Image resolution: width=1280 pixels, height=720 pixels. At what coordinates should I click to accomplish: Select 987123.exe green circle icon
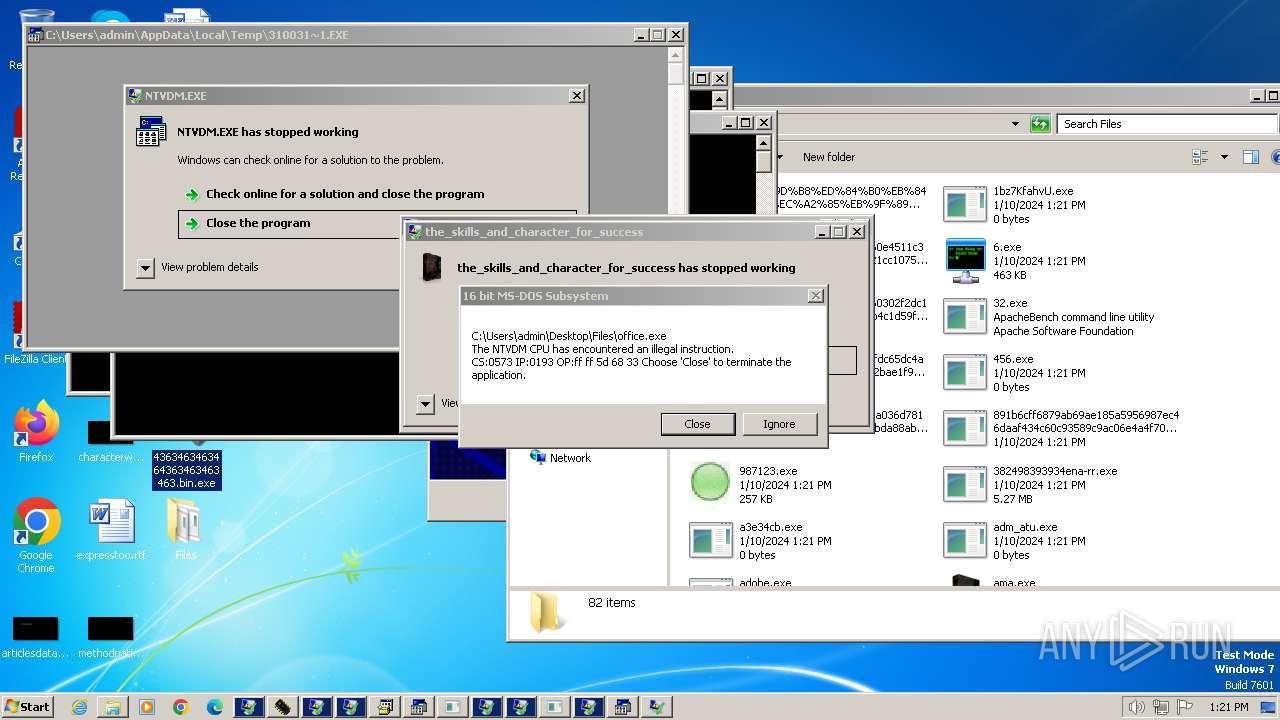tap(711, 484)
